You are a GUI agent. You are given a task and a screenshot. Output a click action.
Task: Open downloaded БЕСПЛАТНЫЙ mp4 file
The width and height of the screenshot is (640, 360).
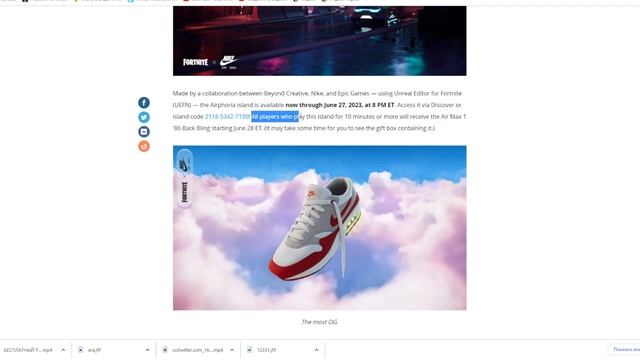point(28,350)
